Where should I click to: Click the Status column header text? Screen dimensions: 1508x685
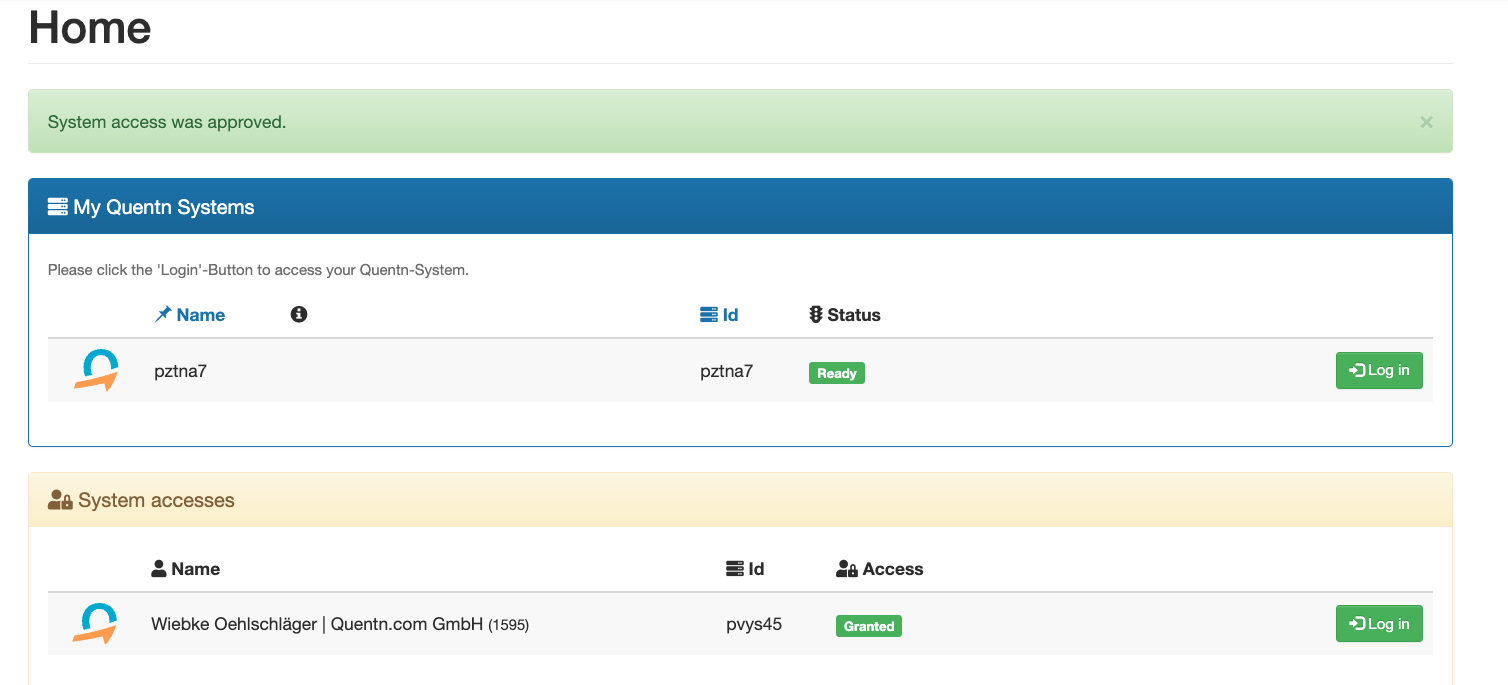point(854,315)
